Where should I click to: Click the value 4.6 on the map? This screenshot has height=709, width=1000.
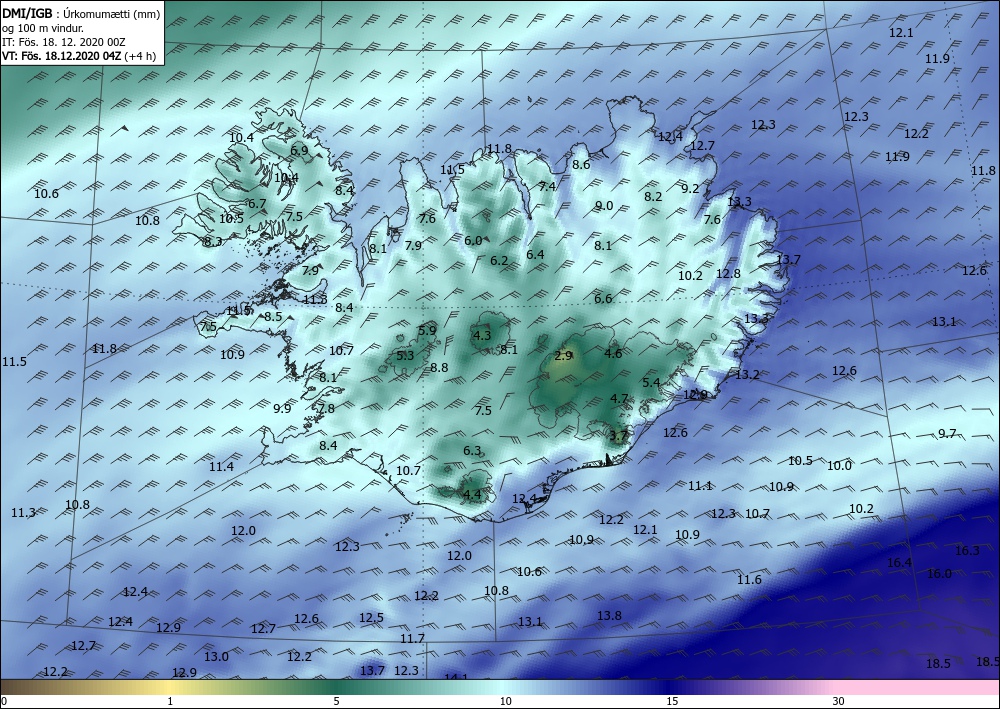(613, 353)
